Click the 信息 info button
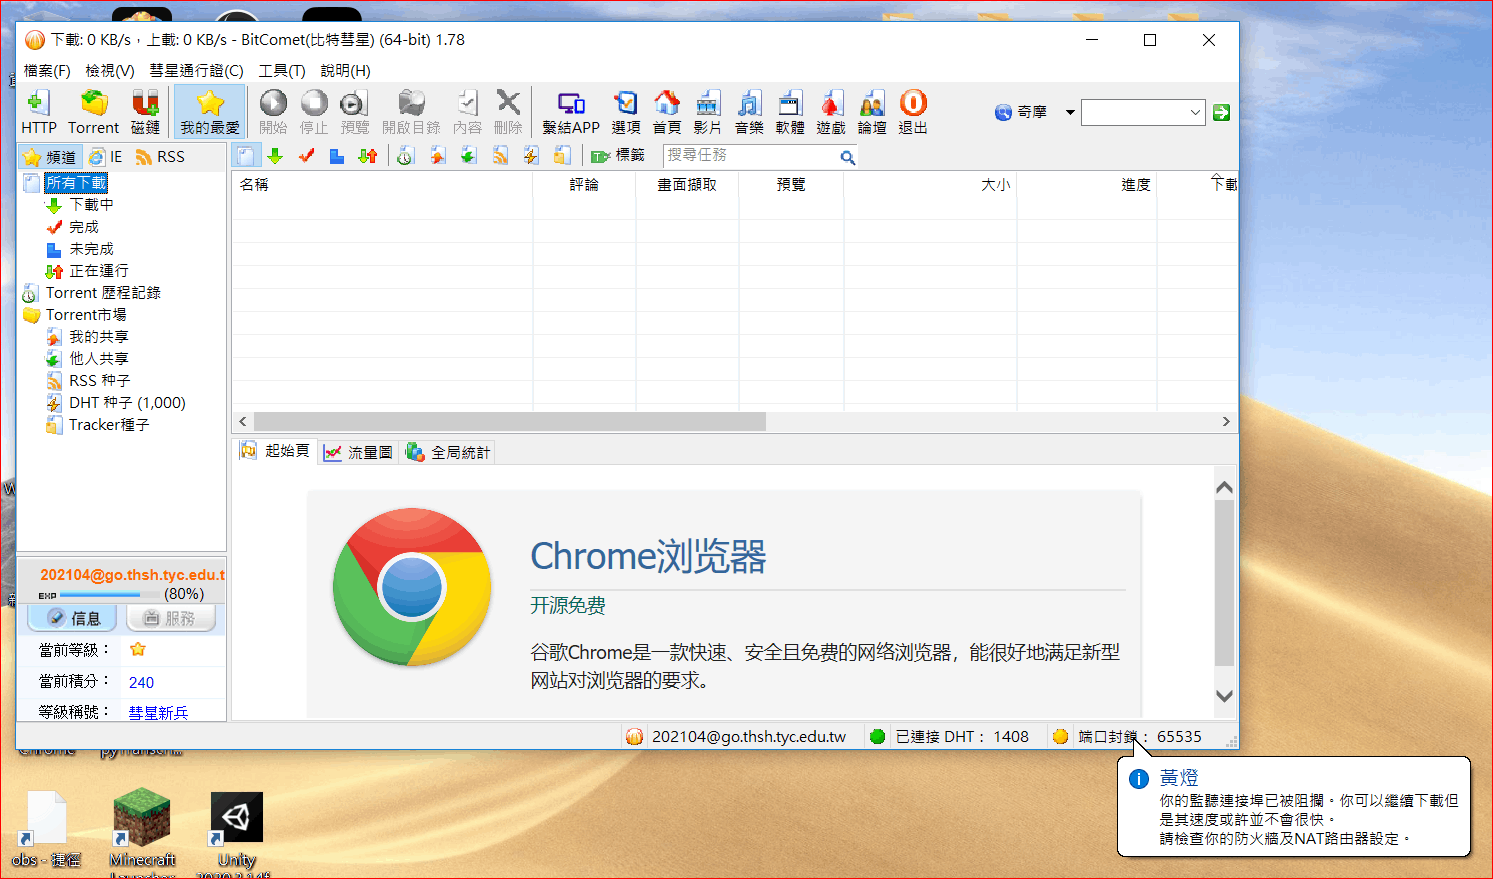1493x879 pixels. 72,619
